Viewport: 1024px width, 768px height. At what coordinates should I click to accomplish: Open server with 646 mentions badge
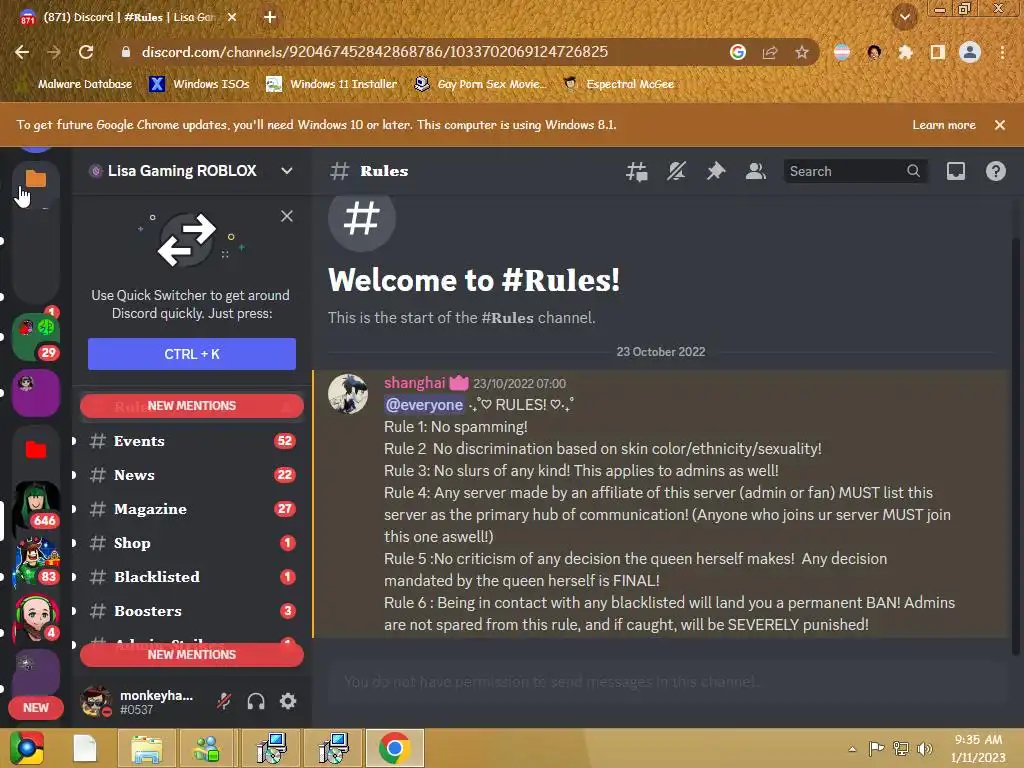(36, 505)
